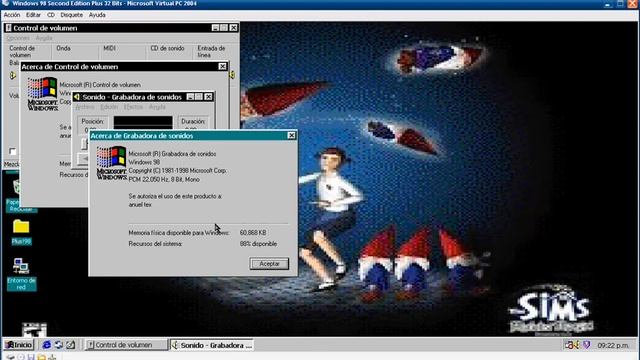Minimize the Sonido - Grabadora de sonidos window
Viewport: 640px width, 360px height.
[190, 97]
